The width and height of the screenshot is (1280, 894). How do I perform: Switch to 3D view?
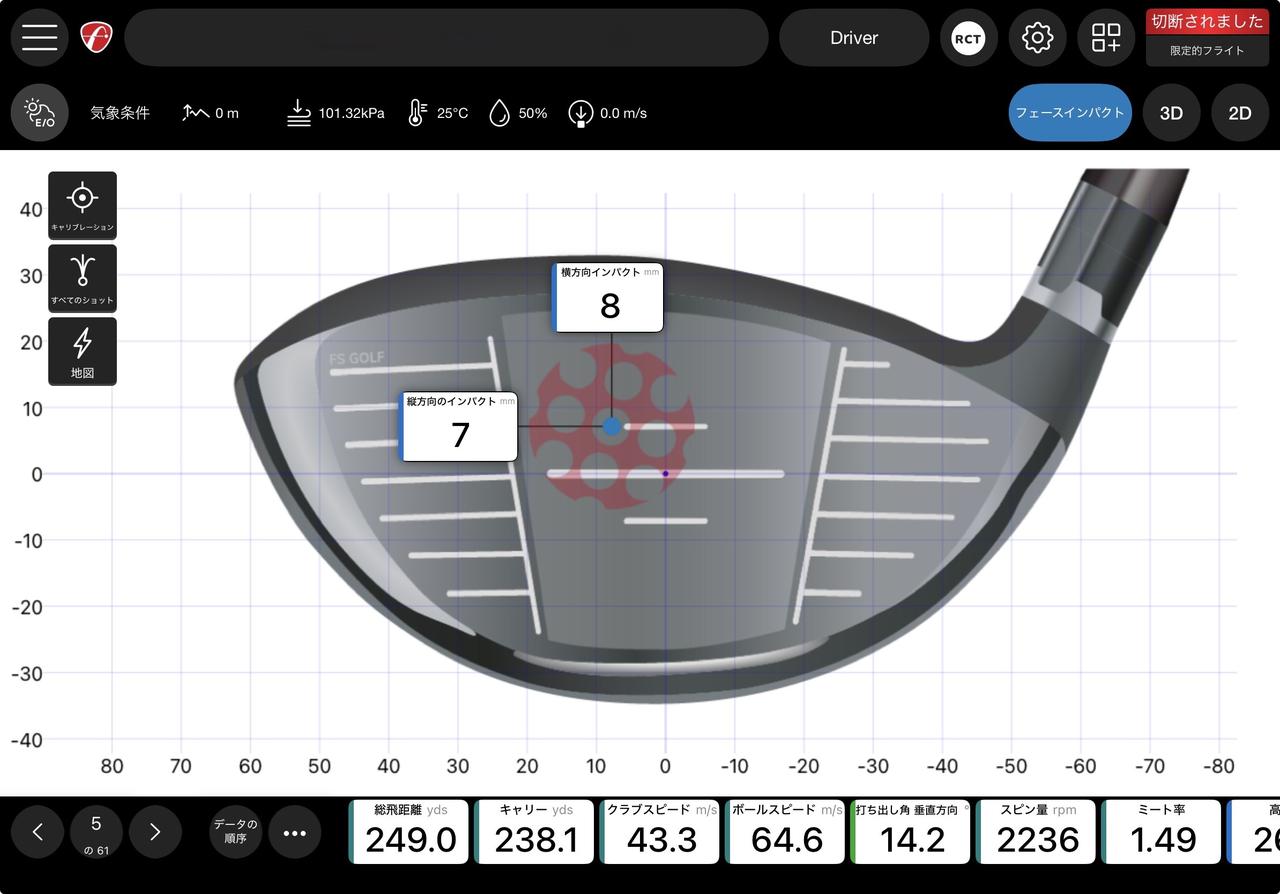pyautogui.click(x=1171, y=113)
